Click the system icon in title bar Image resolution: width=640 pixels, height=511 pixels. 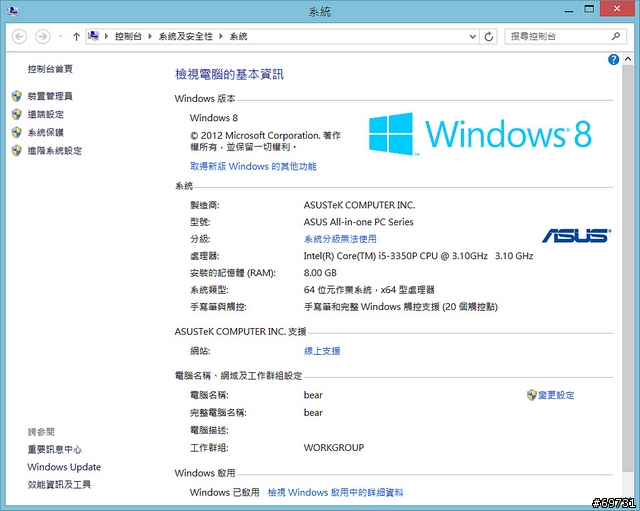coord(13,11)
